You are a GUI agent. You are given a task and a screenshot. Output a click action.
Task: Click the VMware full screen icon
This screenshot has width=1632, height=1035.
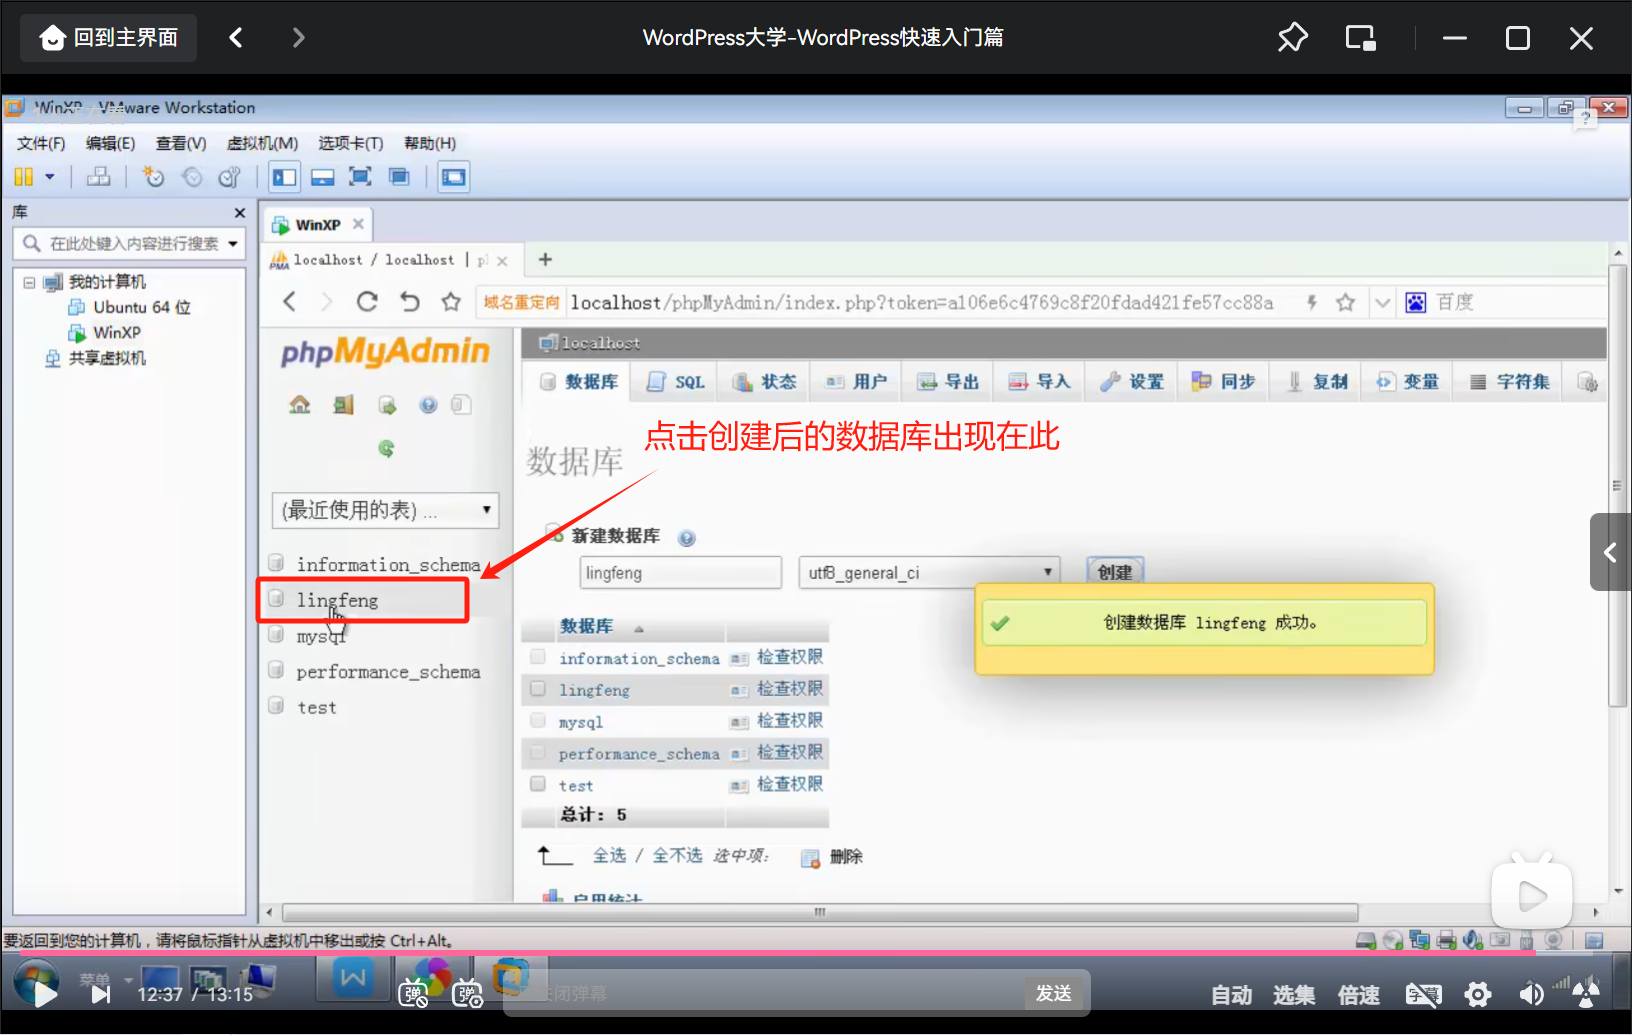(x=360, y=177)
